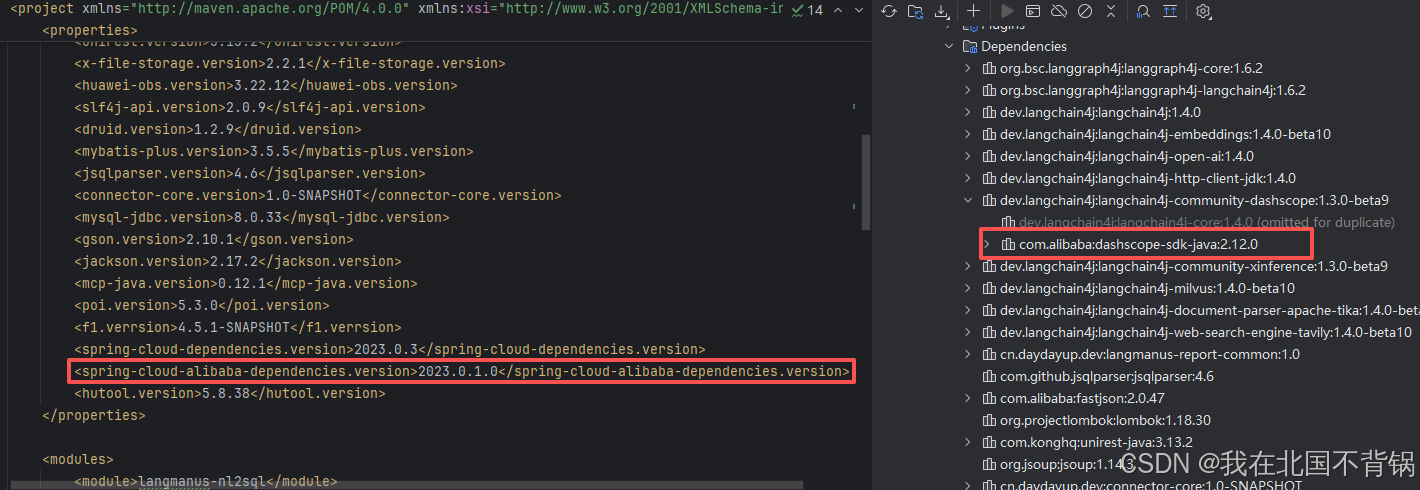Expand dev.langchain4j:langchain4j:1.4.0 dependency
The image size is (1420, 490).
pyautogui.click(x=967, y=112)
